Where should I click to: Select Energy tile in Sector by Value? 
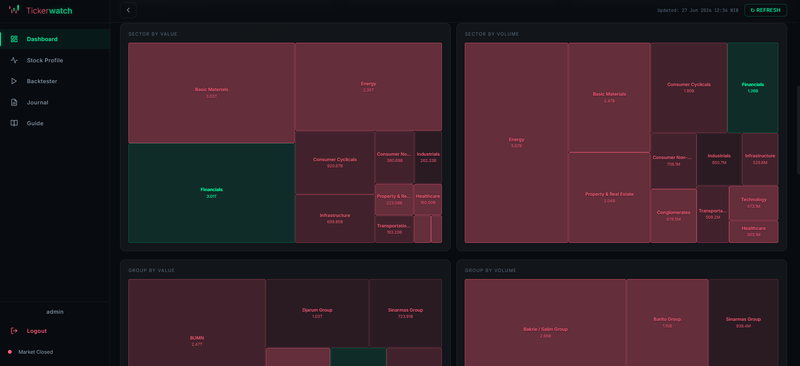tap(368, 87)
